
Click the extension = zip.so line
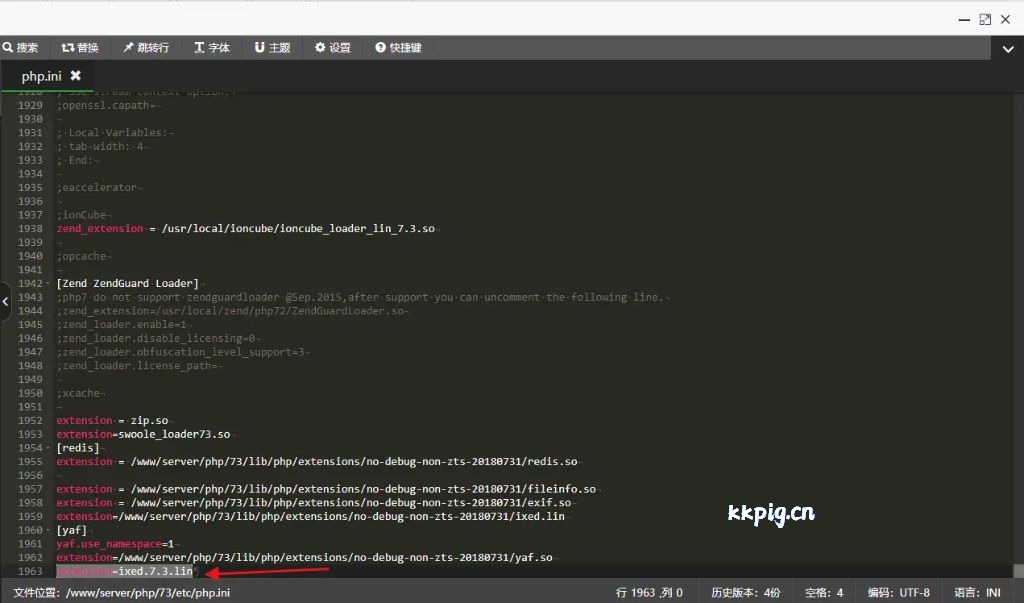pyautogui.click(x=112, y=421)
